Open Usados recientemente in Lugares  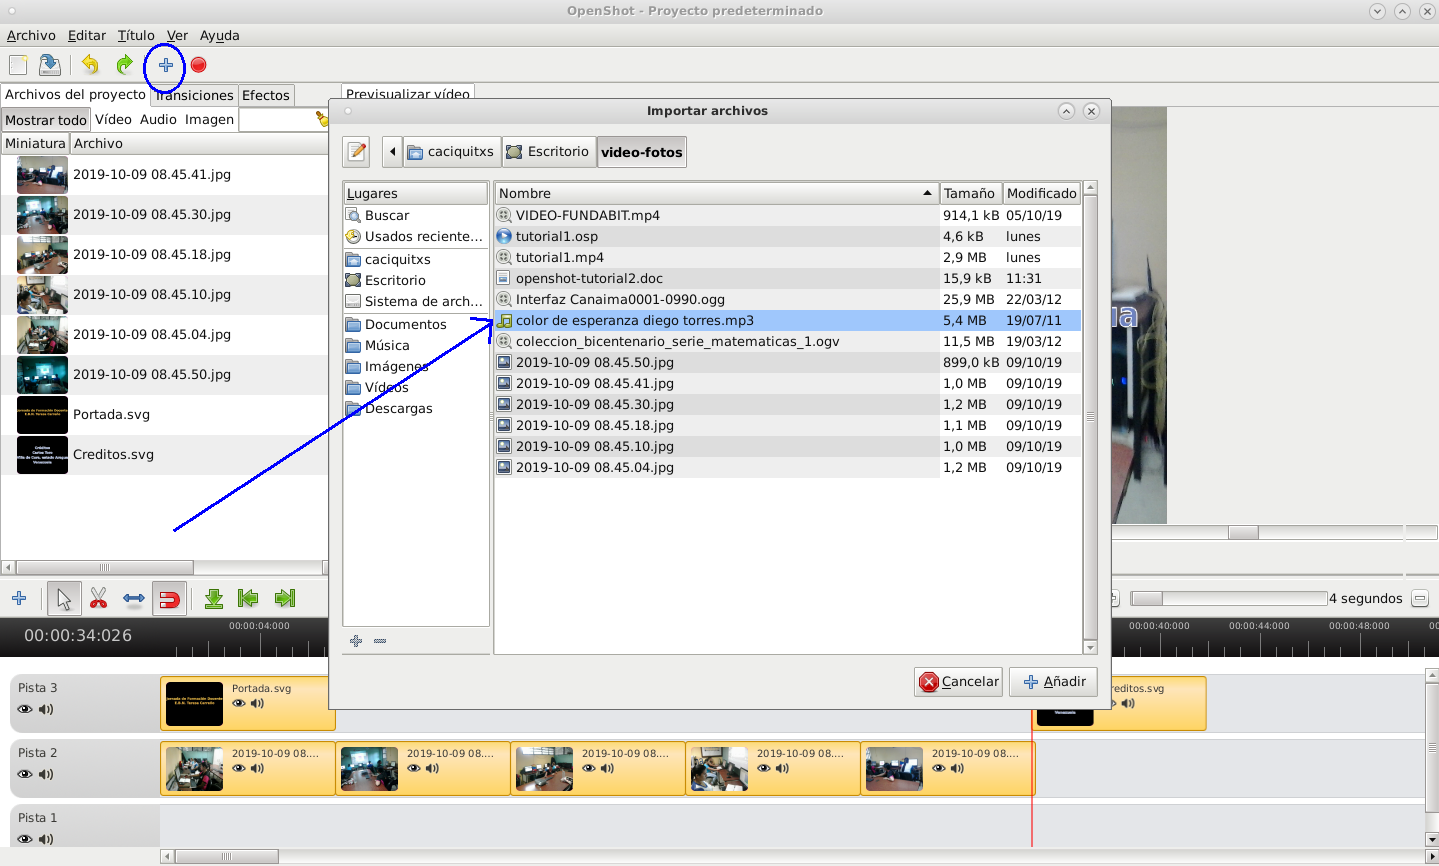tap(416, 236)
